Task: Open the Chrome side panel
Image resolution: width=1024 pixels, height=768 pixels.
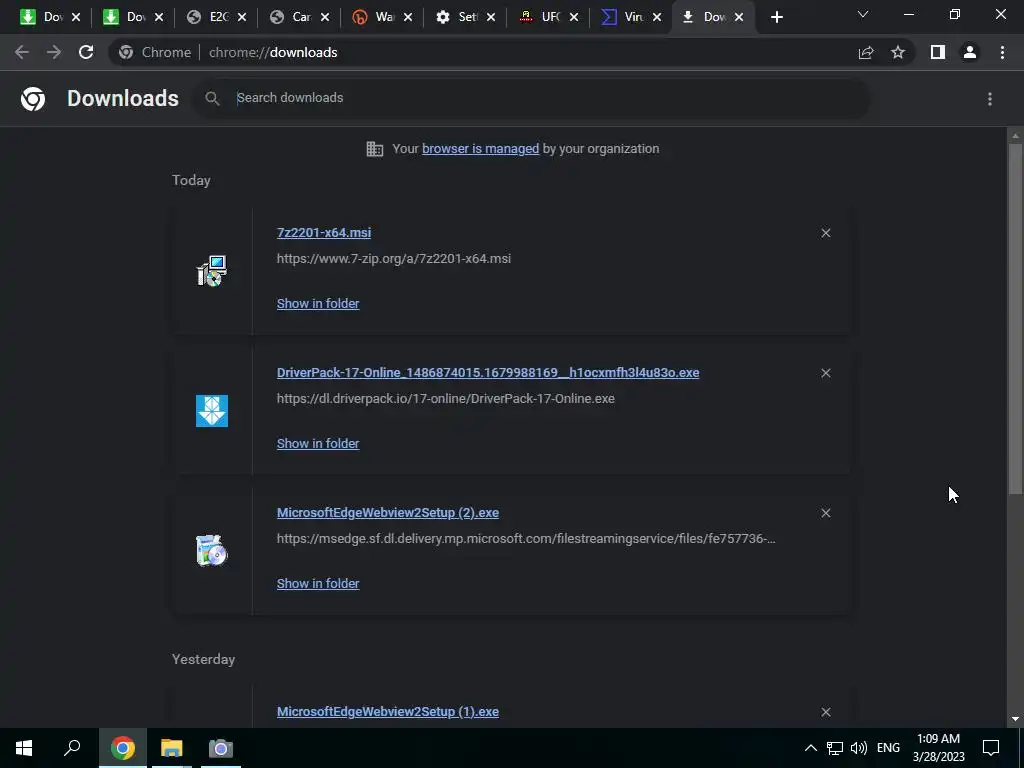Action: coord(938,52)
